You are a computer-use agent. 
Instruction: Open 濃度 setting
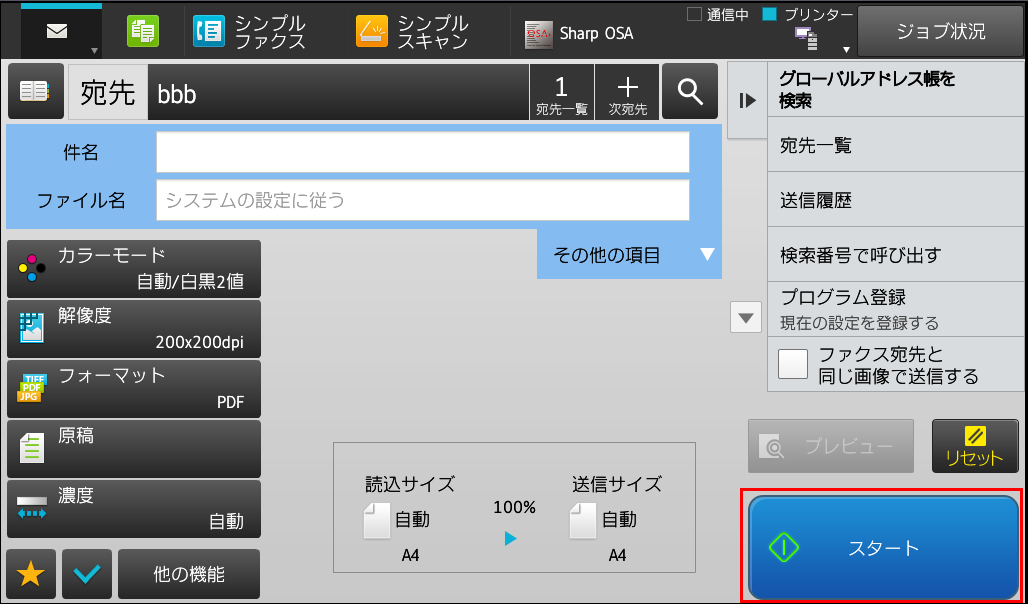[x=134, y=509]
